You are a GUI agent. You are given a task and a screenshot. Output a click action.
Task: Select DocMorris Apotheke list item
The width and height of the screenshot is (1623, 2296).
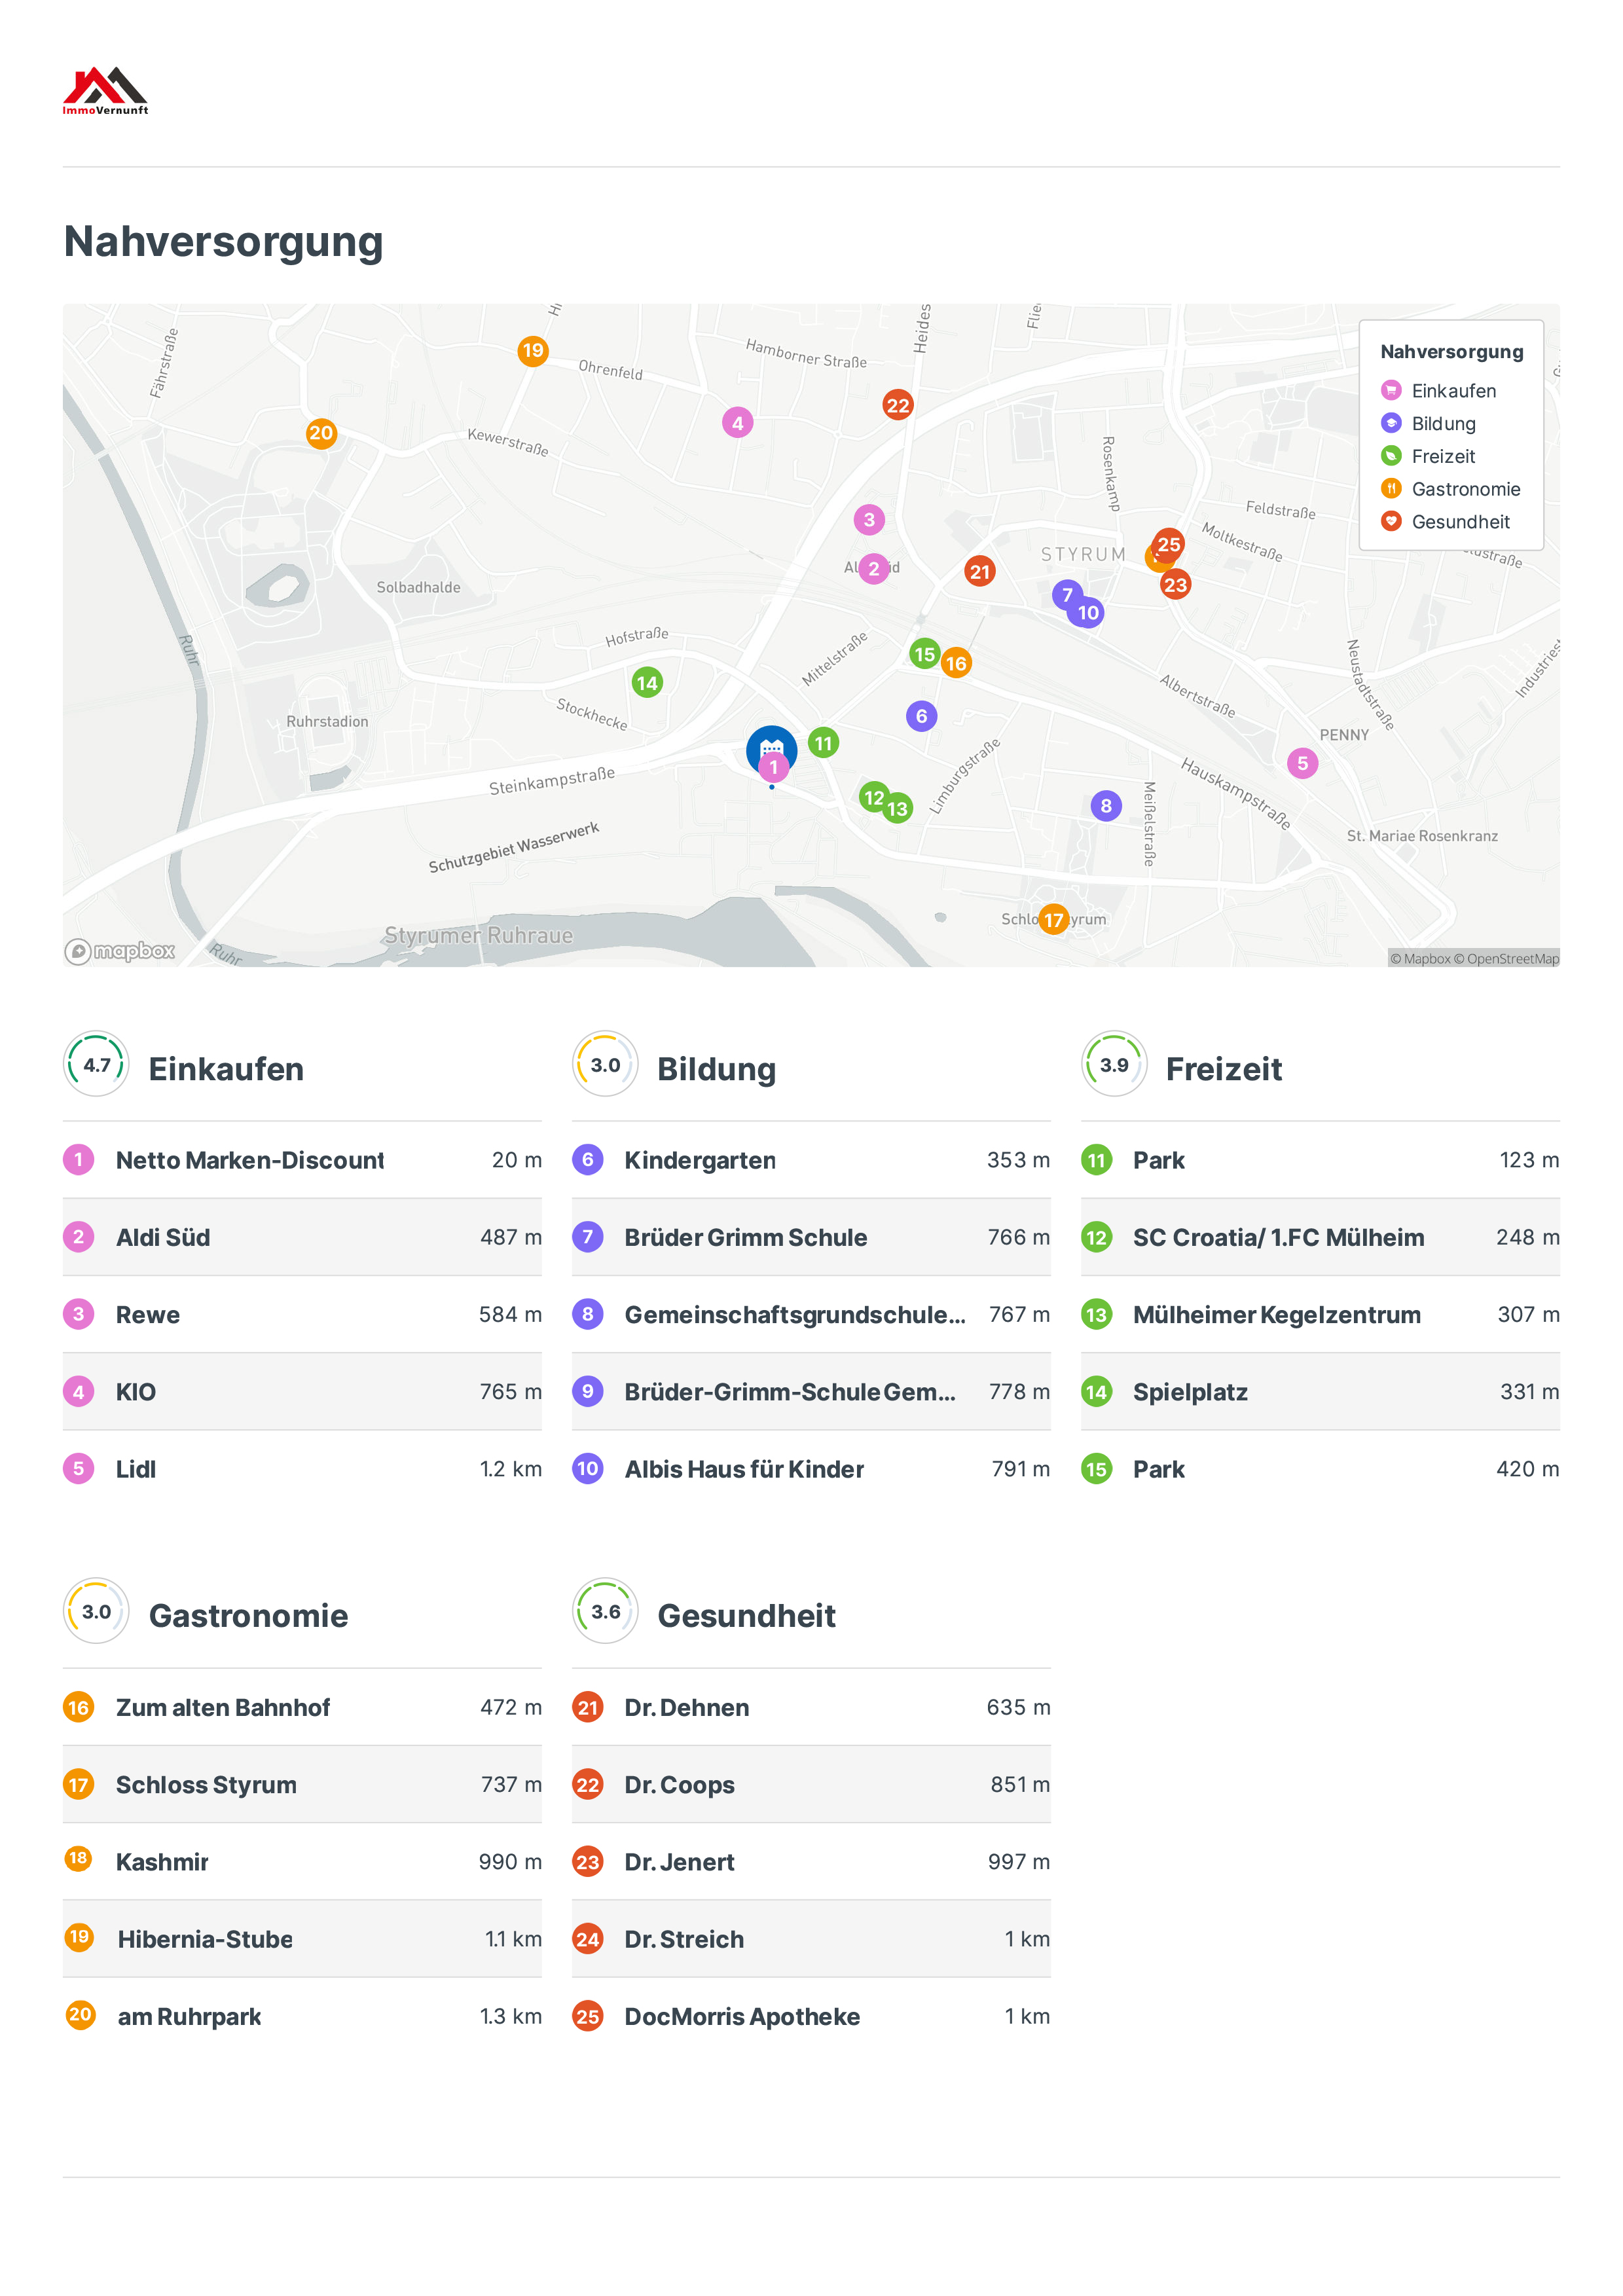[x=741, y=2017]
